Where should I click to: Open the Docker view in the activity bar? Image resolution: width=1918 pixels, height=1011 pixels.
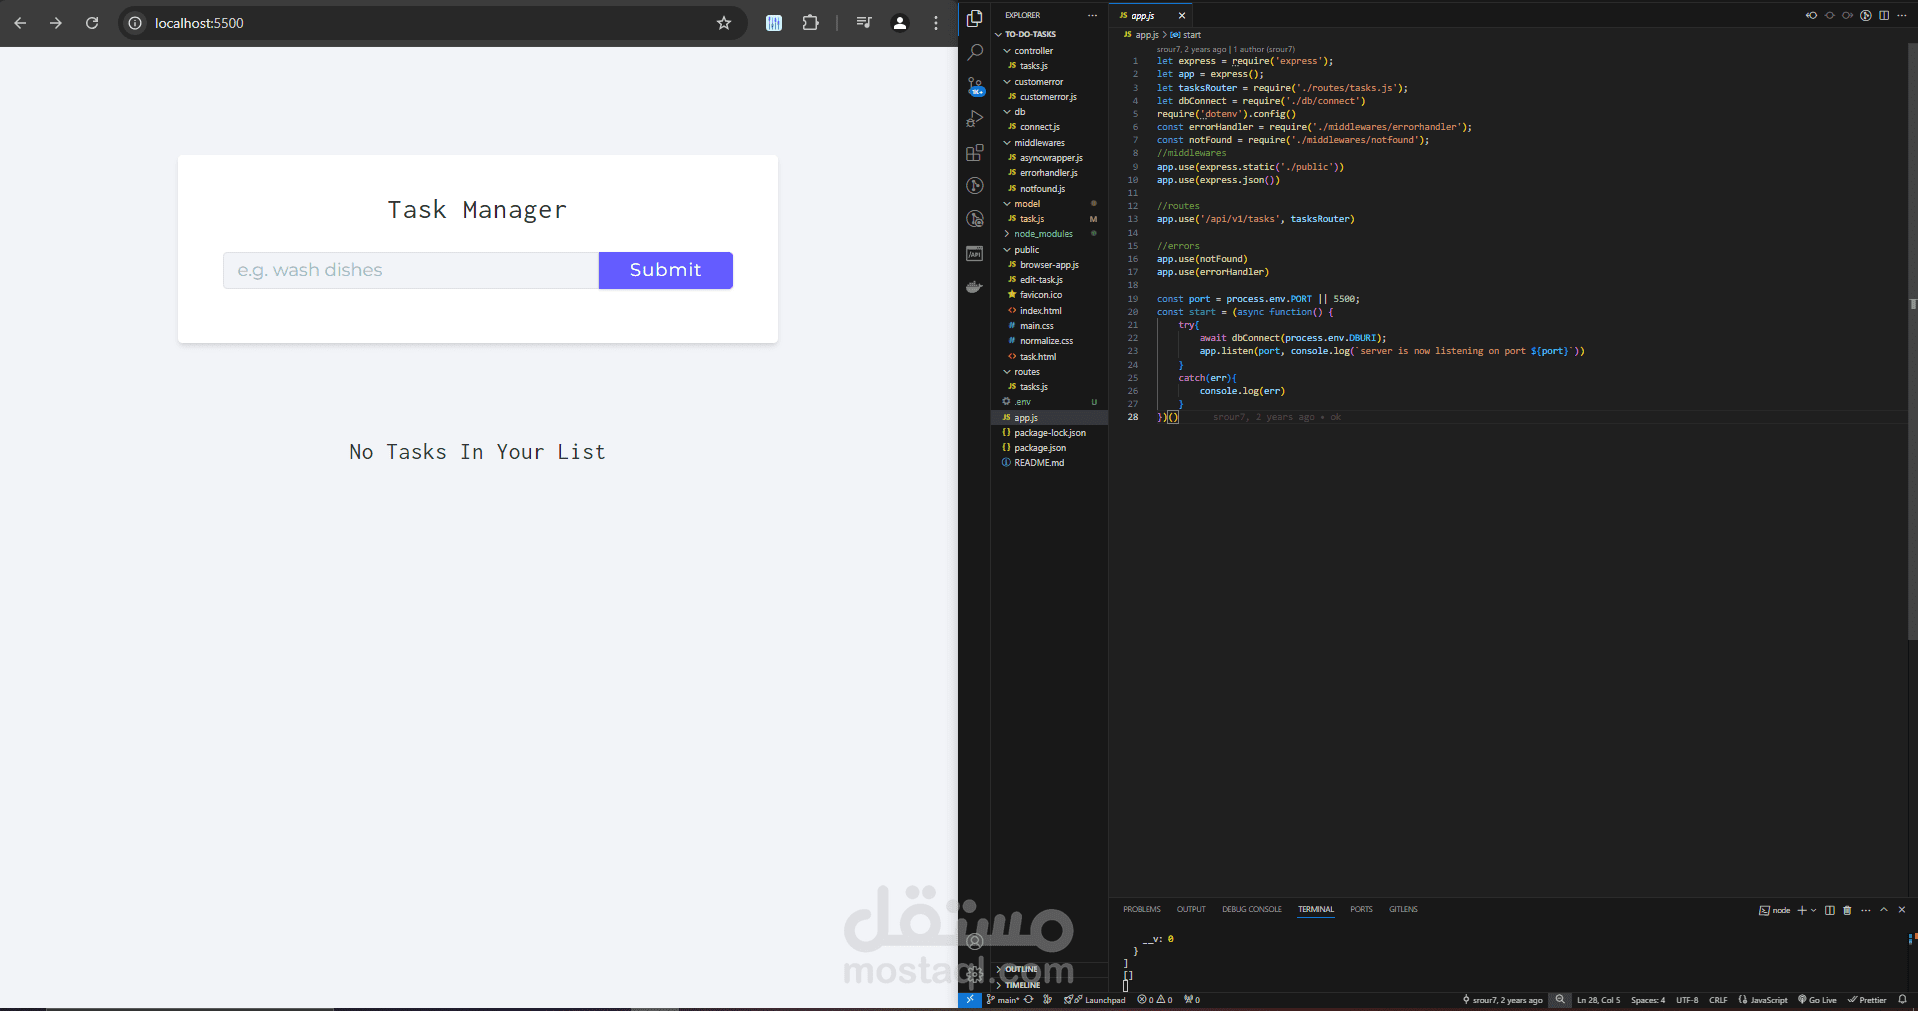coord(975,287)
